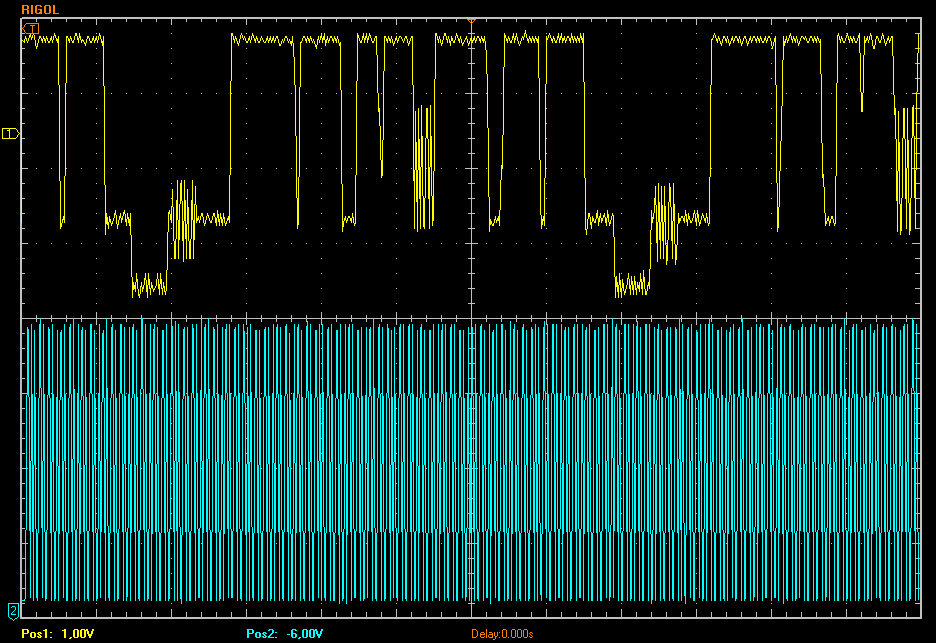Image resolution: width=936 pixels, height=643 pixels.
Task: Click the orange trigger position arrow at top center
Action: 471,20
